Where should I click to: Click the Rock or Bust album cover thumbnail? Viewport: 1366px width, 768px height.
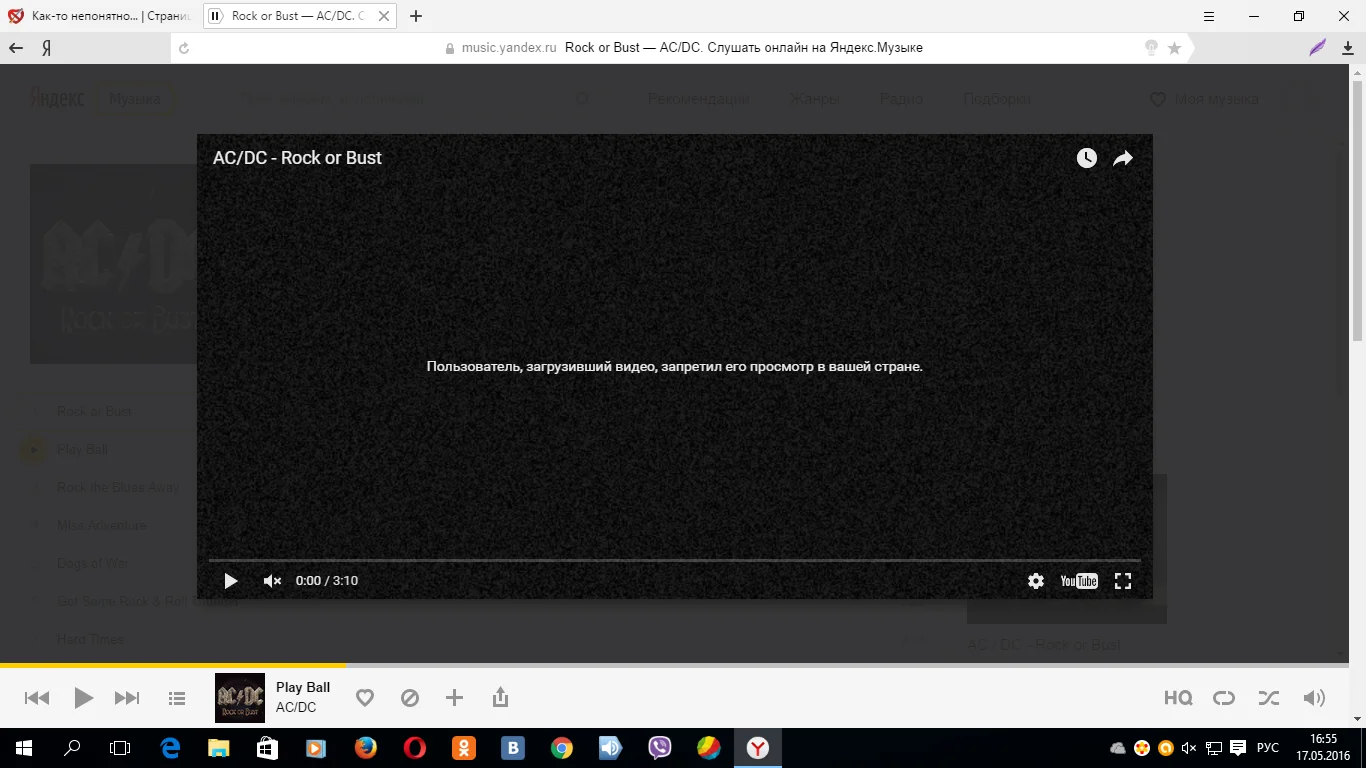tap(240, 698)
